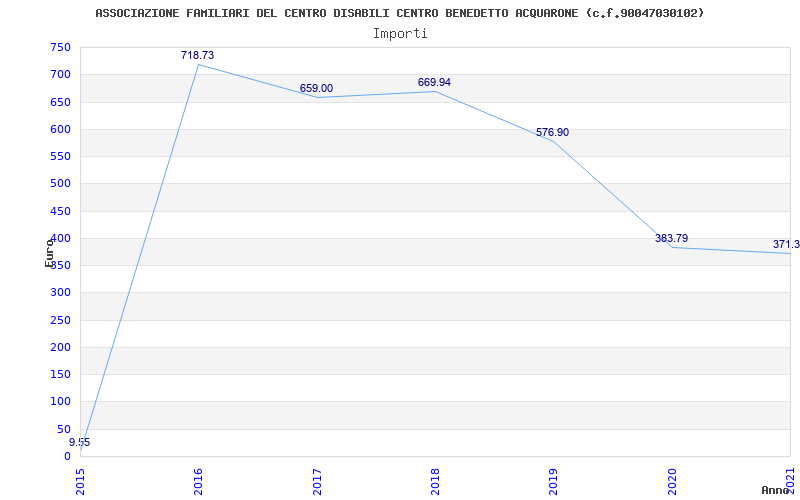
Task: Click the 750 y-axis tick label
Action: pyautogui.click(x=60, y=47)
